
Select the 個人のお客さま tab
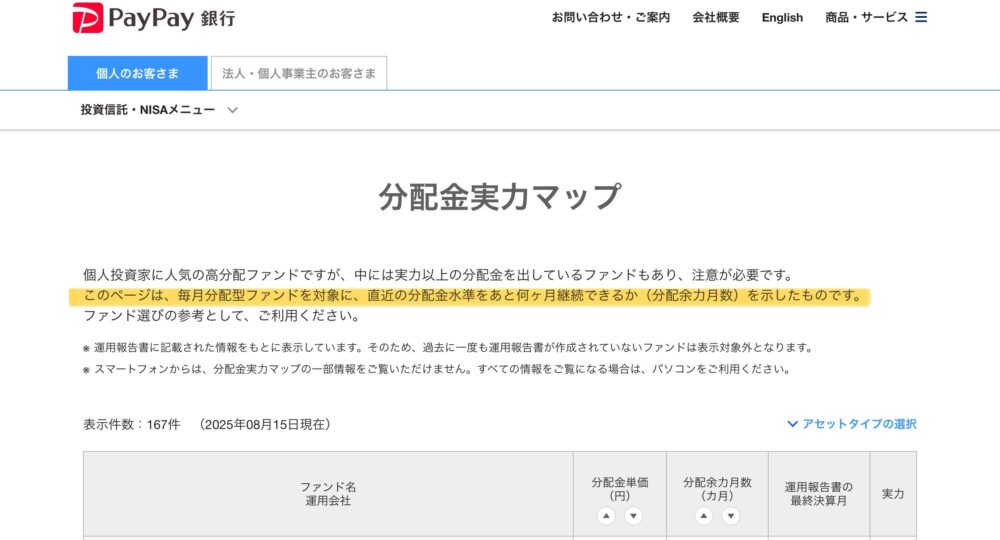pyautogui.click(x=138, y=73)
